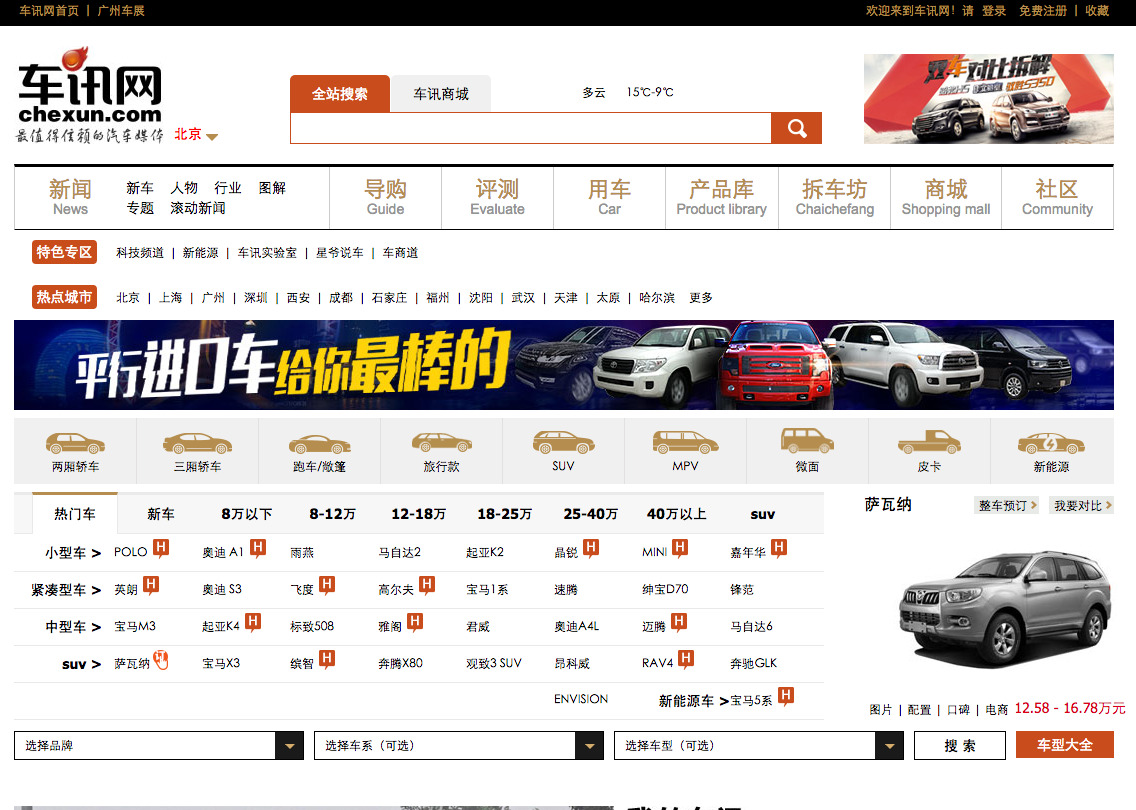Click the 更多 cities link
Viewport: 1136px width, 810px height.
(x=701, y=298)
